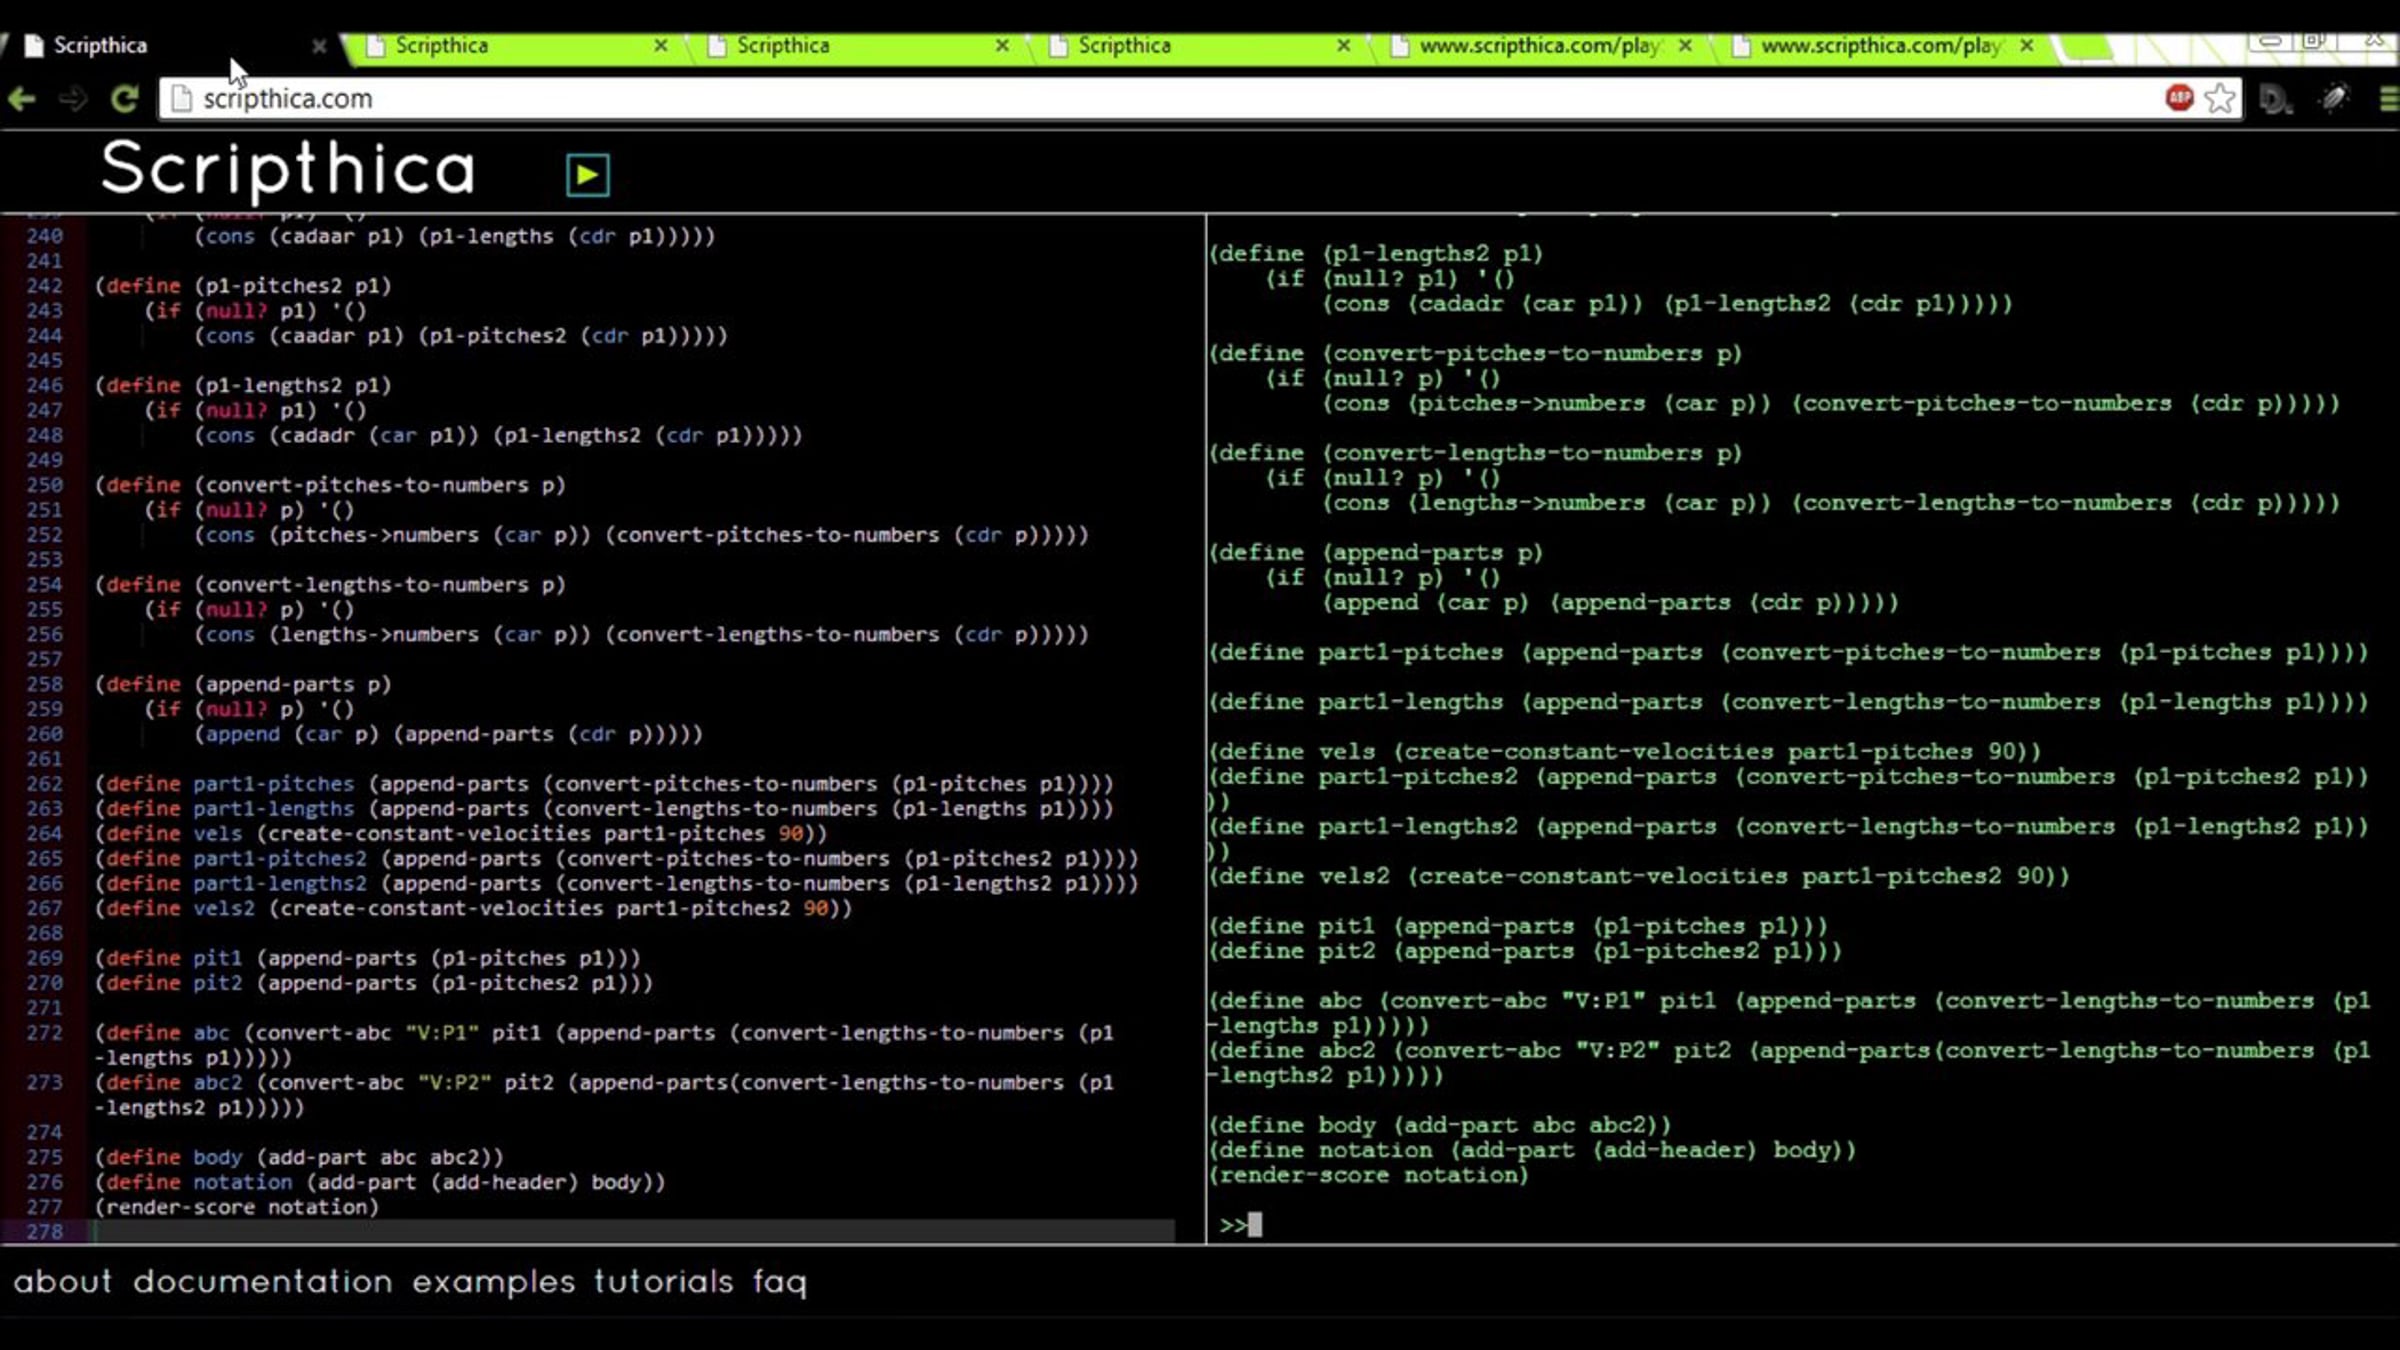Go back using the browser back arrow
2400x1350 pixels.
click(22, 98)
